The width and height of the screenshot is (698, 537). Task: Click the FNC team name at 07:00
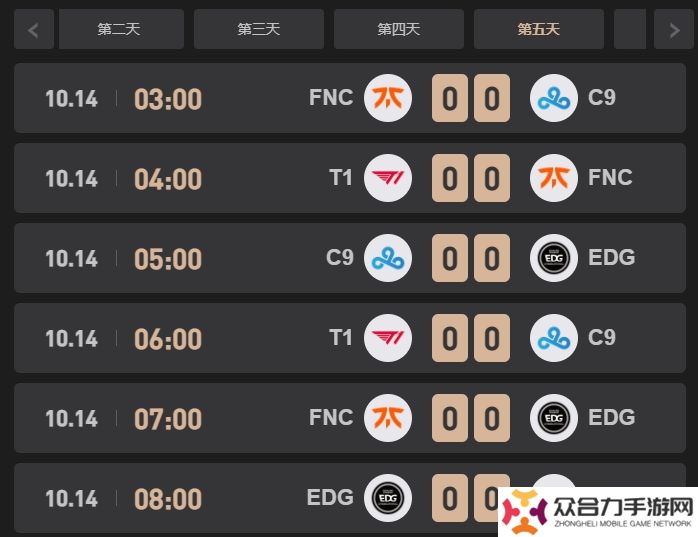331,418
